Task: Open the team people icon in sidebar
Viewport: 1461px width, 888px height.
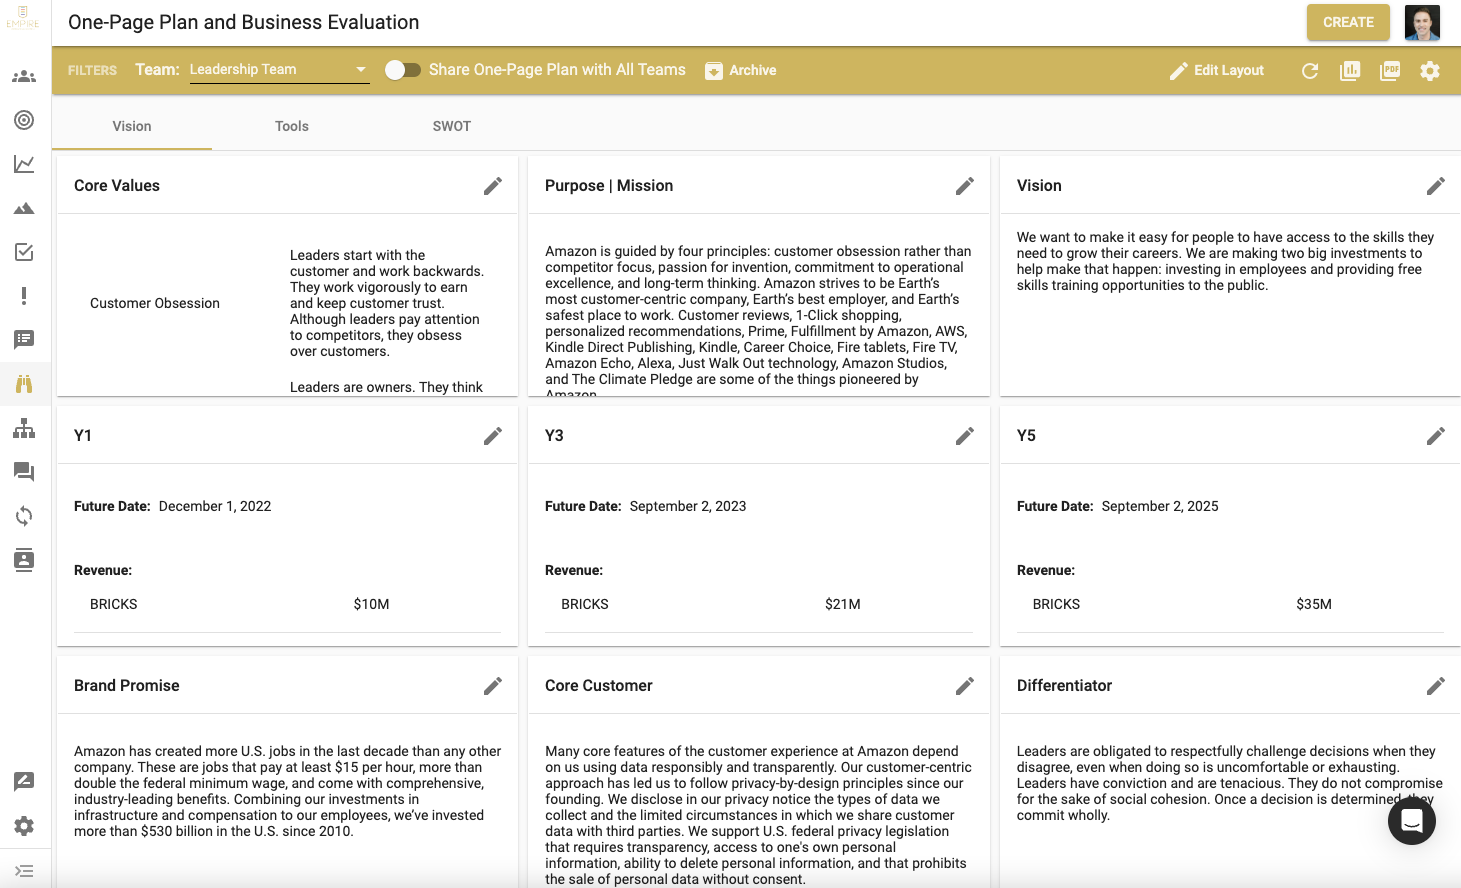Action: pos(24,77)
